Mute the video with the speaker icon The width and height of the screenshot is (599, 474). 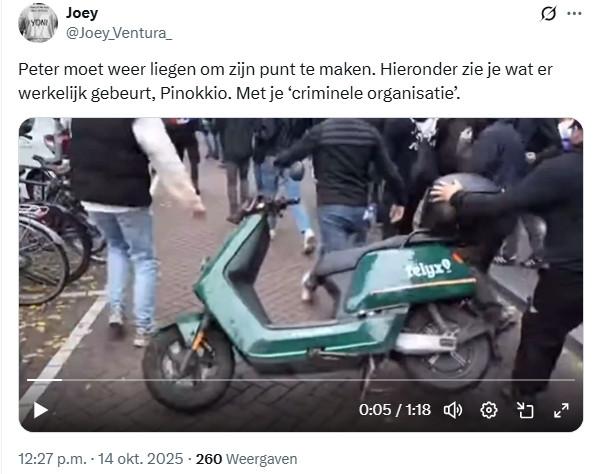click(x=453, y=411)
